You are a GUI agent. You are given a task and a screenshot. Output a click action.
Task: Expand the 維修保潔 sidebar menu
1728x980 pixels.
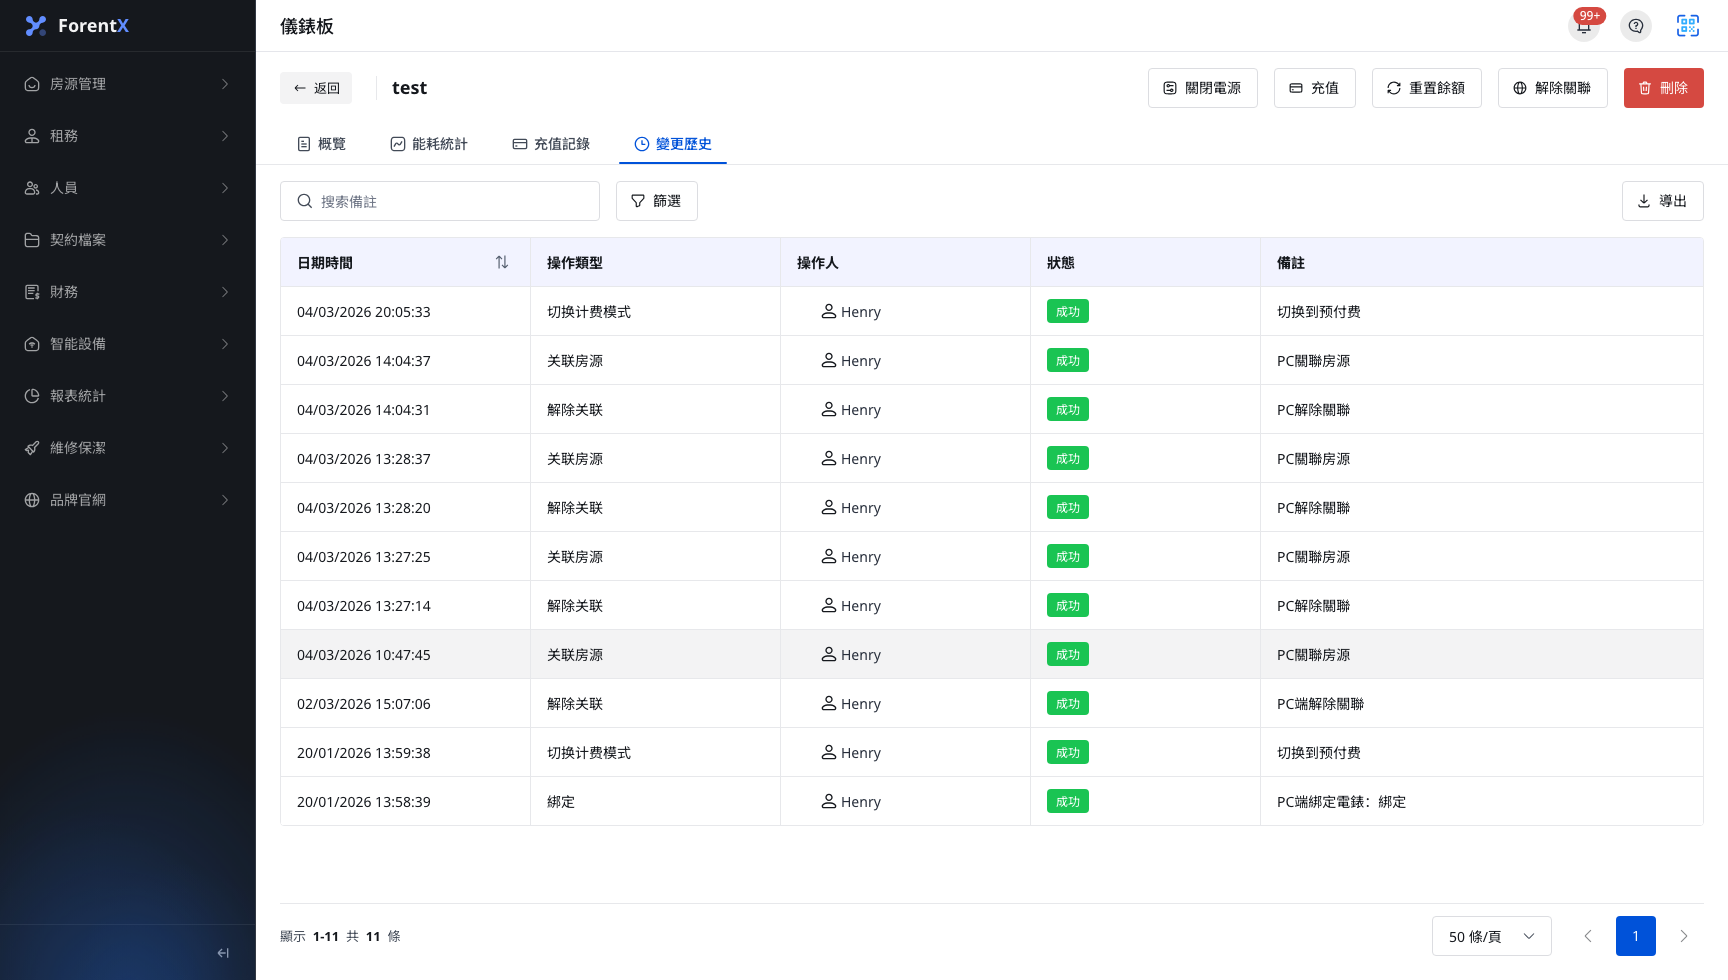(x=128, y=448)
